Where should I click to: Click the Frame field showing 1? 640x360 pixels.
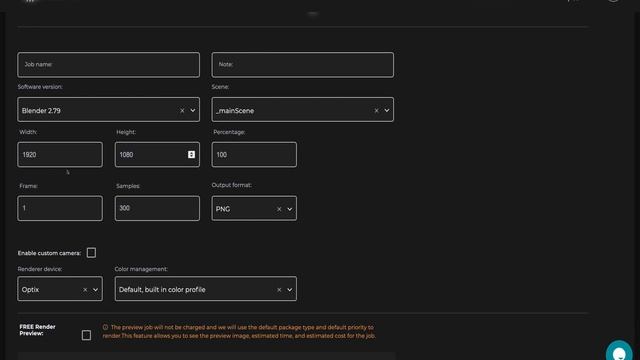click(60, 208)
